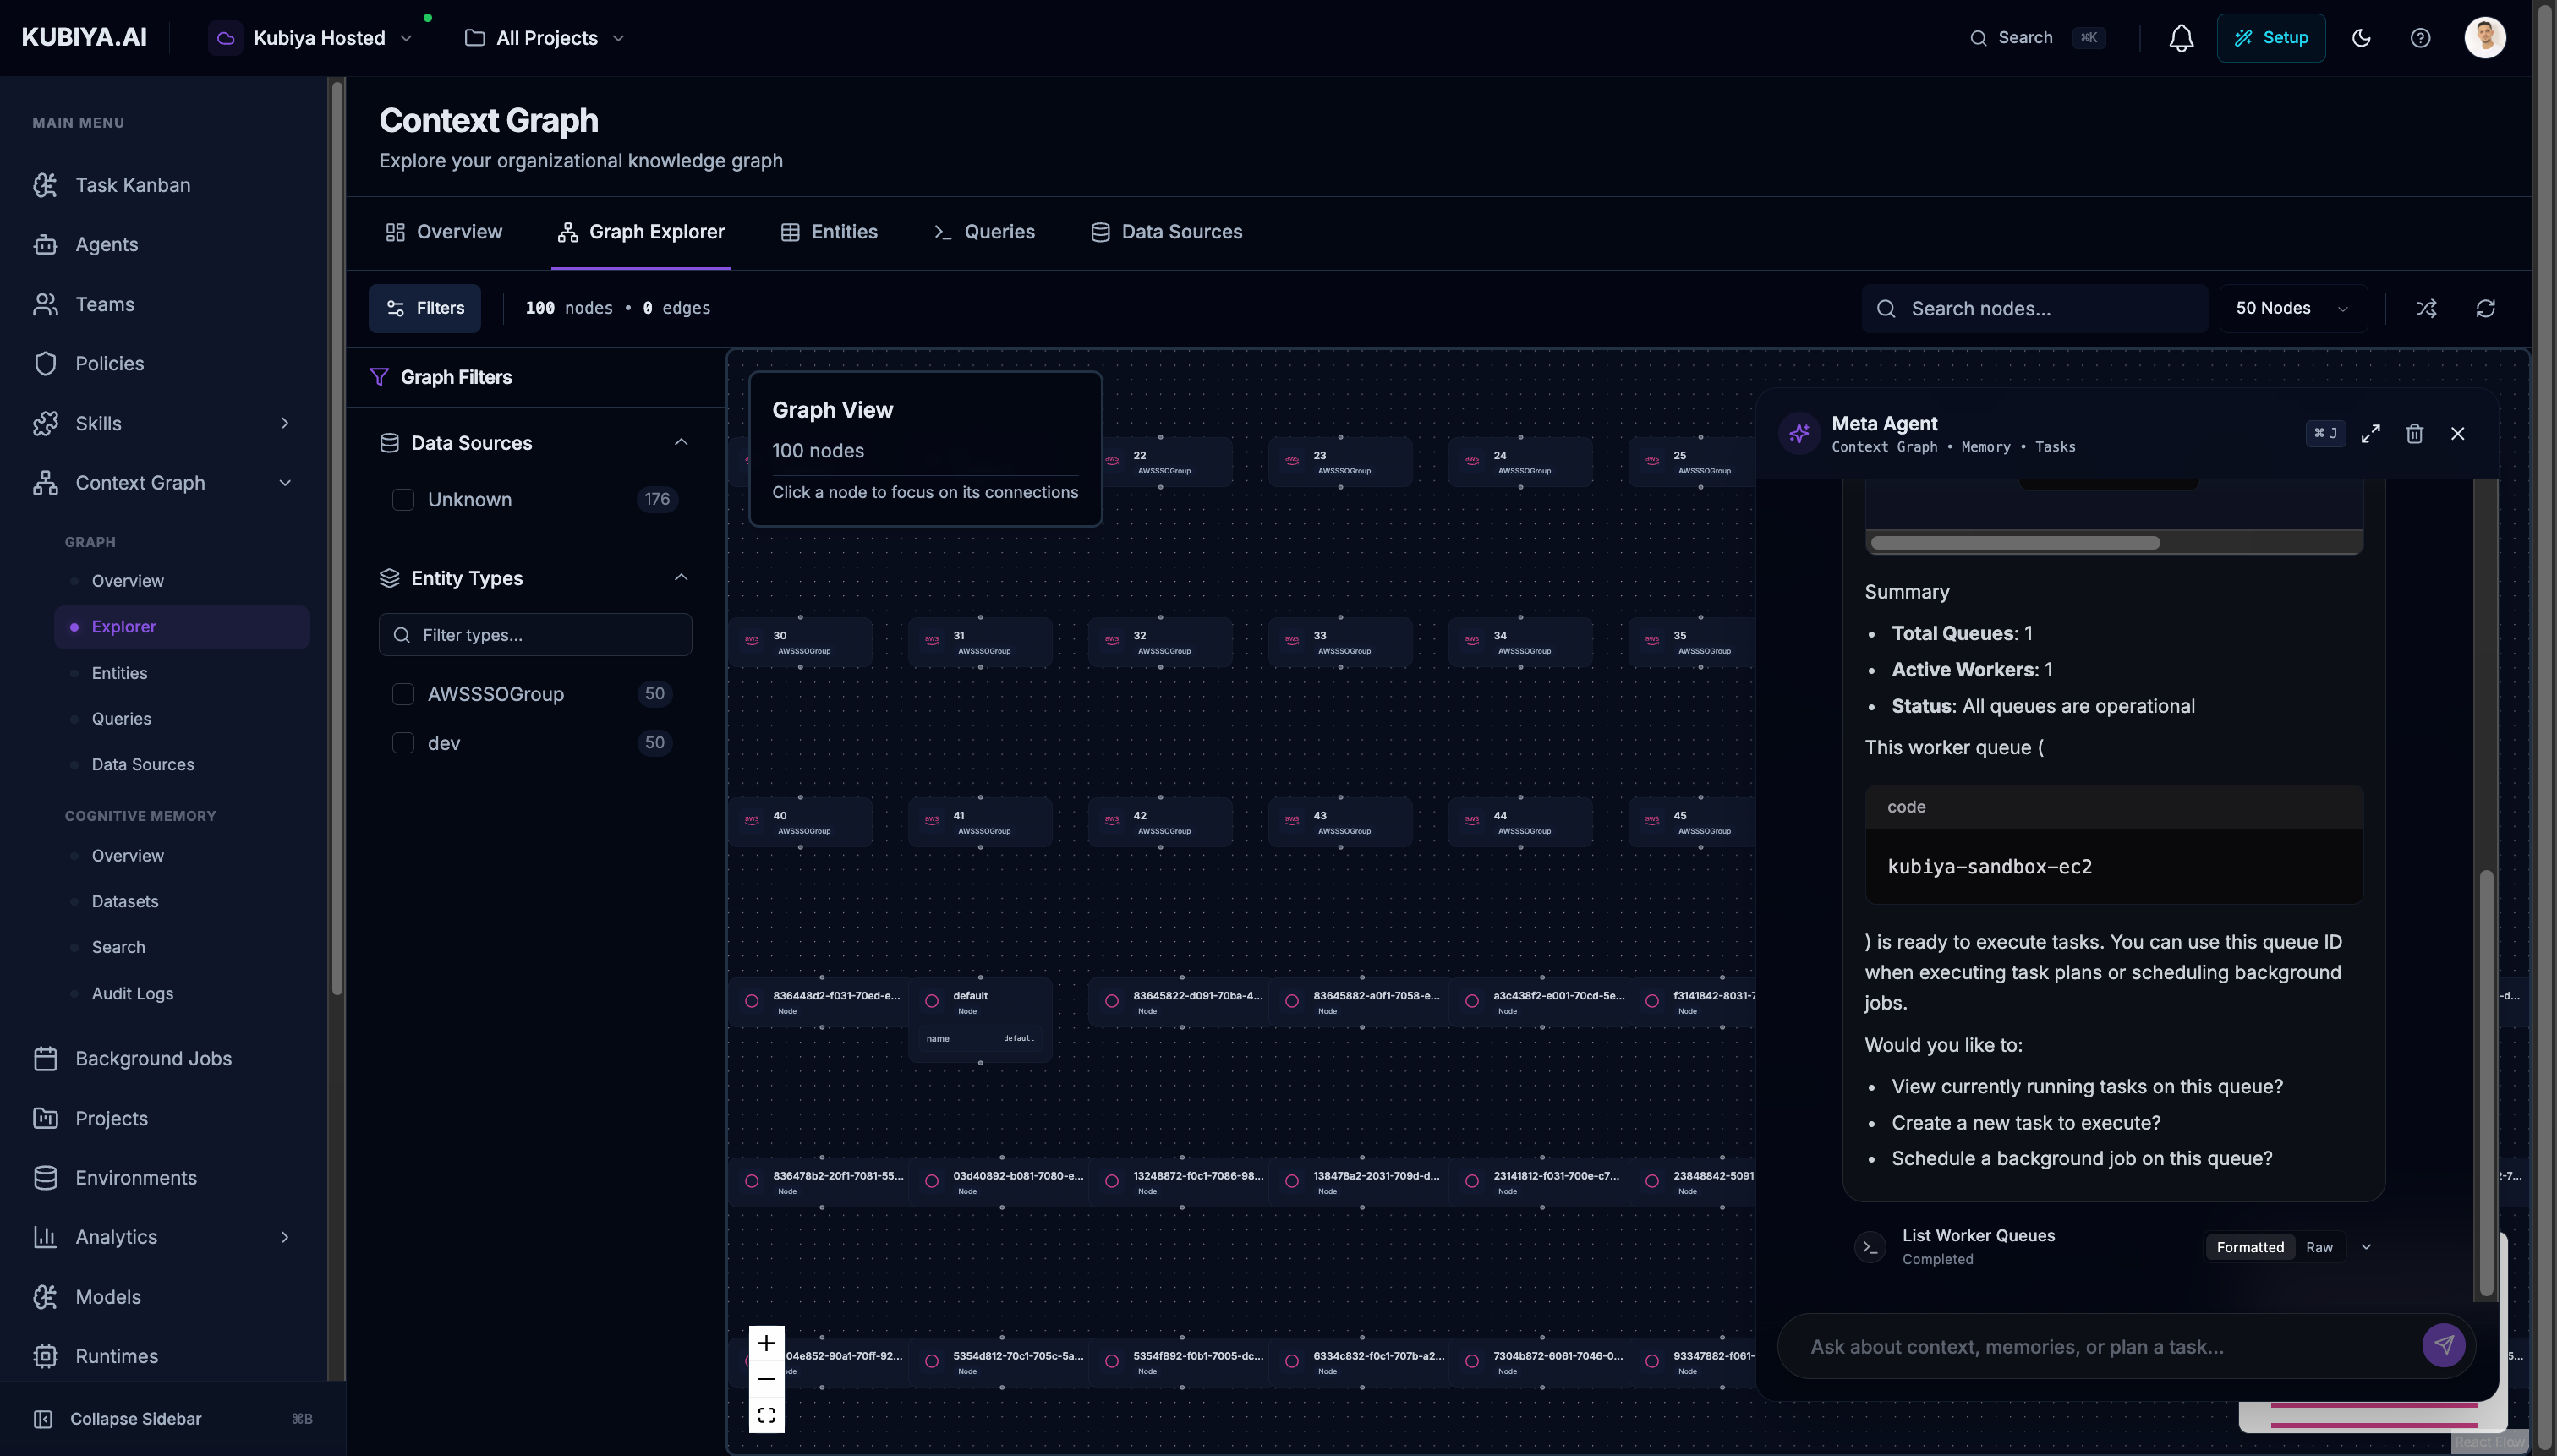Zoom in on the graph canvas
This screenshot has width=2557, height=1456.
point(766,1343)
